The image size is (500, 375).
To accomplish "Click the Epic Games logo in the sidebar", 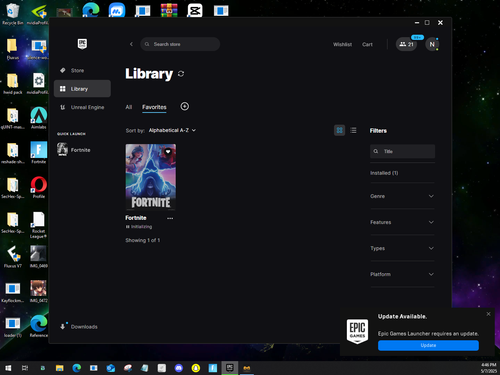I will point(82,44).
